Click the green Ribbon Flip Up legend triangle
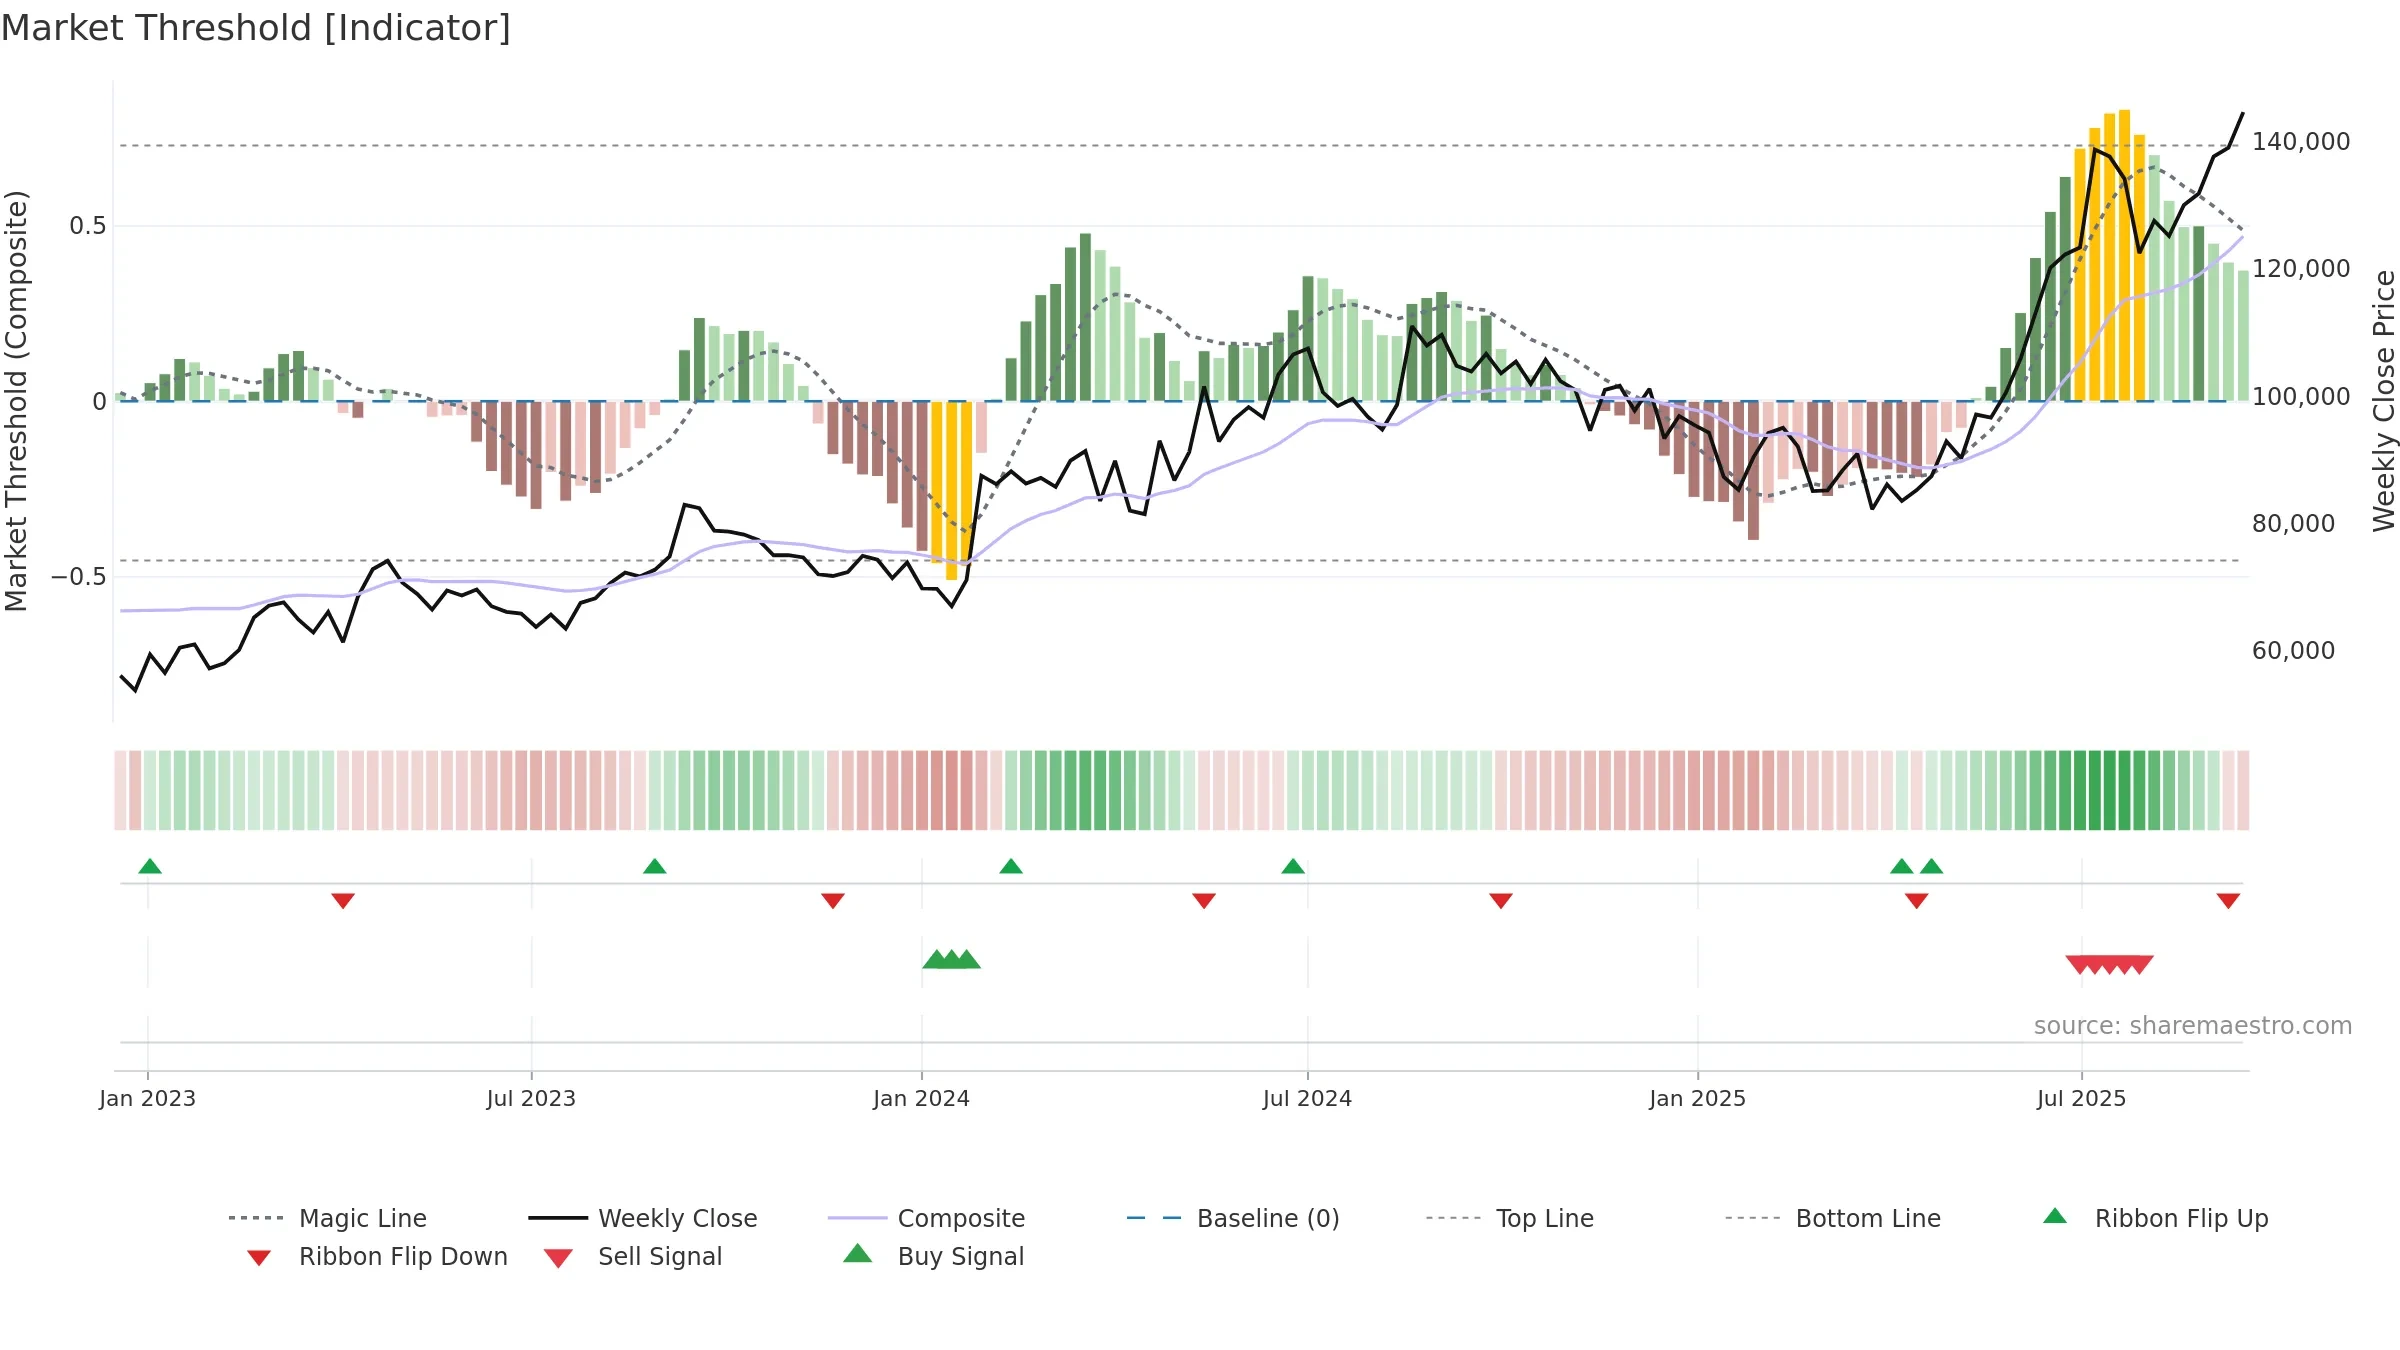Viewport: 2400px width, 1350px height. tap(2055, 1216)
